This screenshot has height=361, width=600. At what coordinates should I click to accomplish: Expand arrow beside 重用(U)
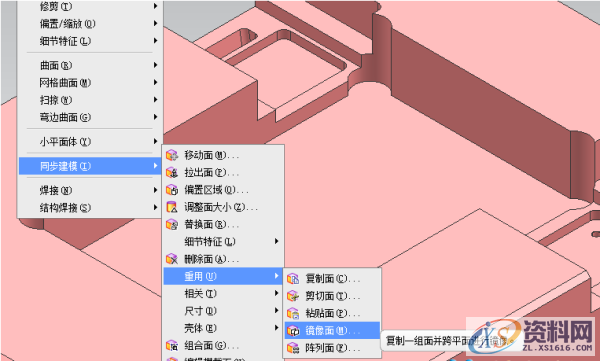point(276,276)
